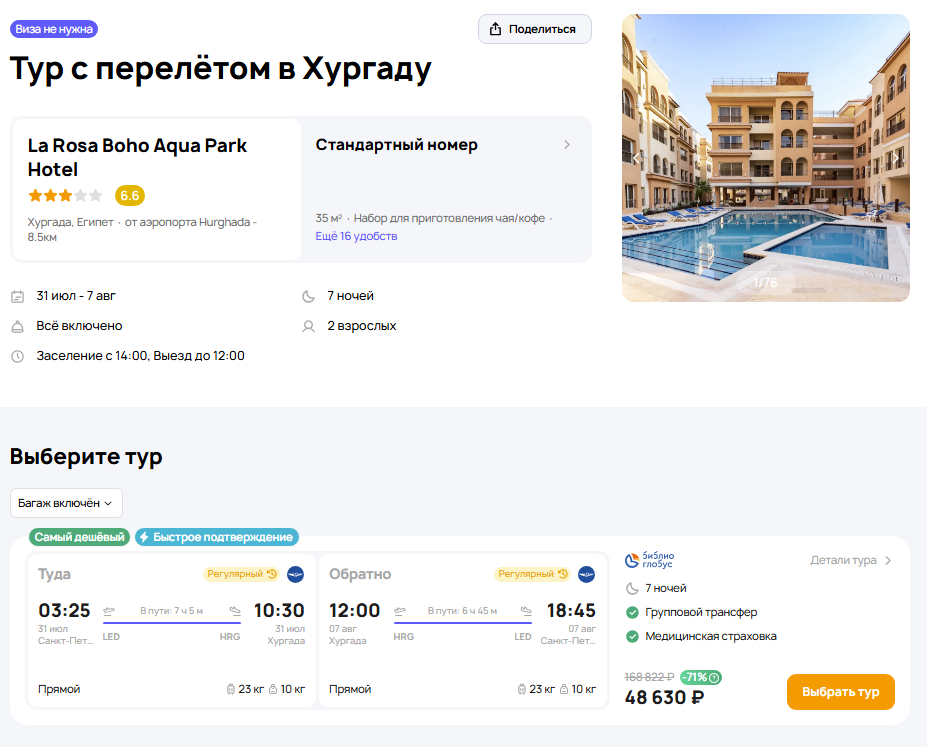Select the Самый дешёвый tag
The image size is (927, 747).
pos(80,537)
